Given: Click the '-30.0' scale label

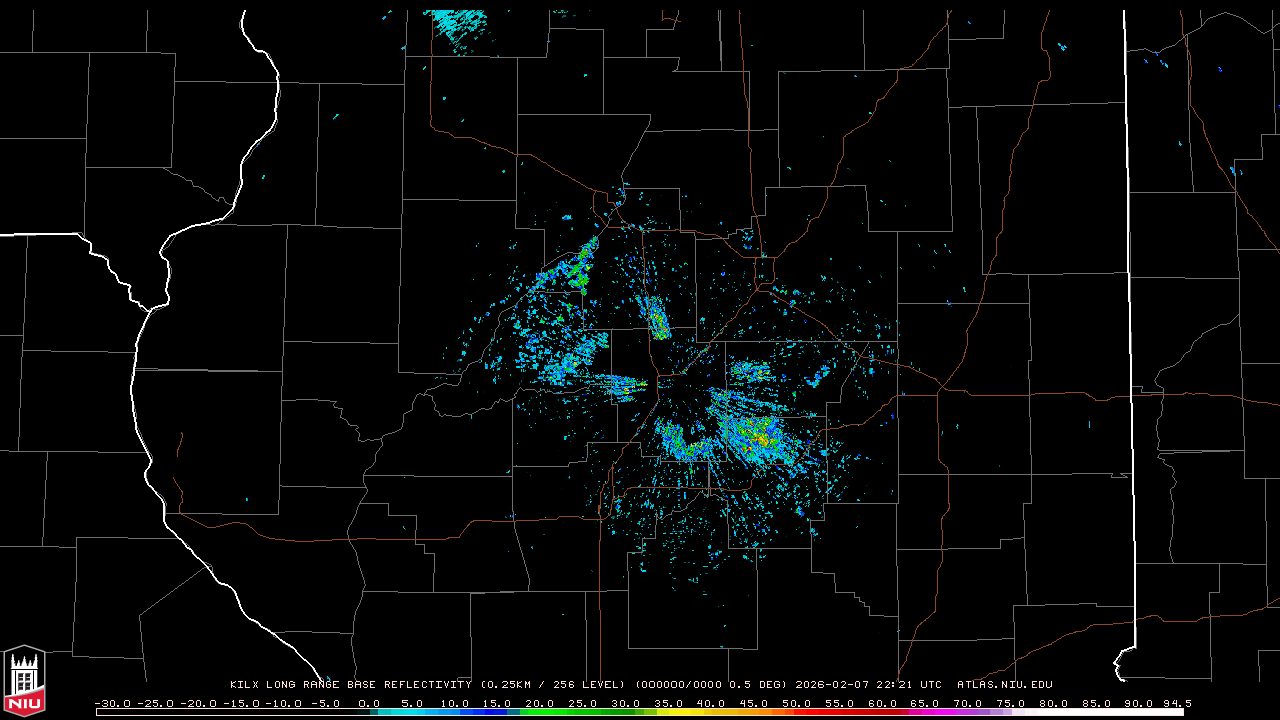Looking at the screenshot, I should (112, 703).
